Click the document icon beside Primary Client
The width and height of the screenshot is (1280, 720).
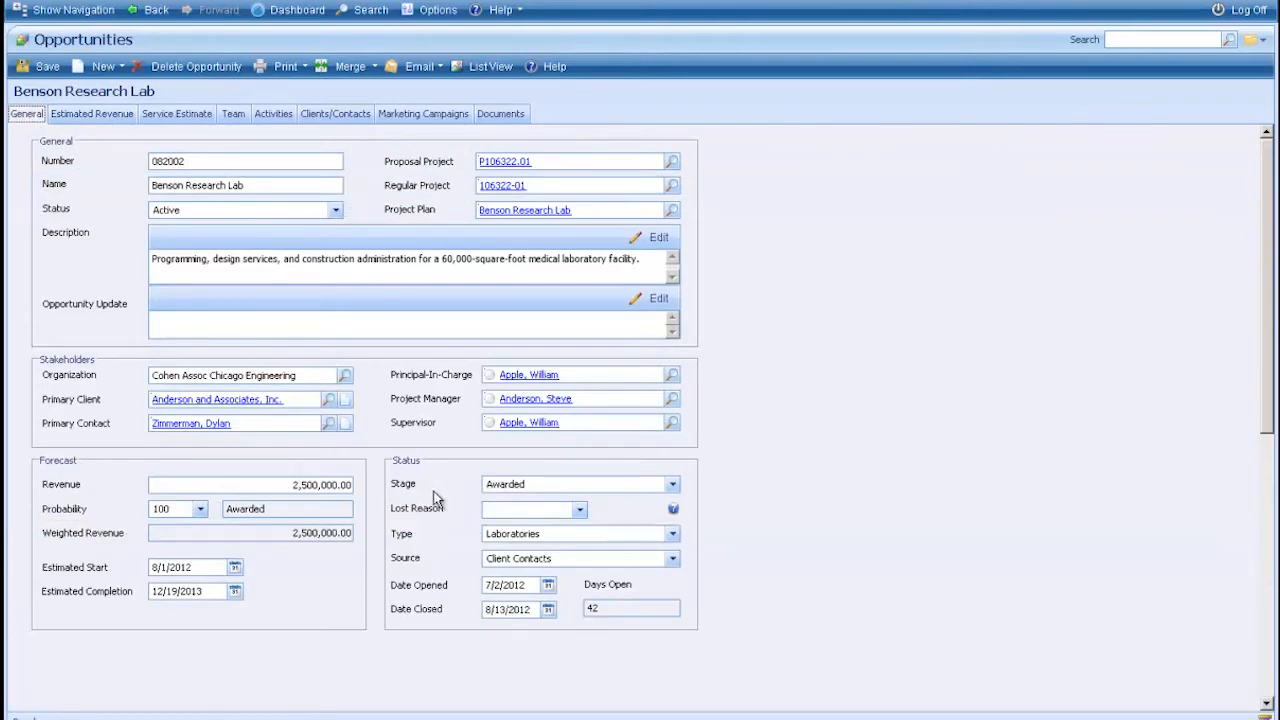click(345, 399)
